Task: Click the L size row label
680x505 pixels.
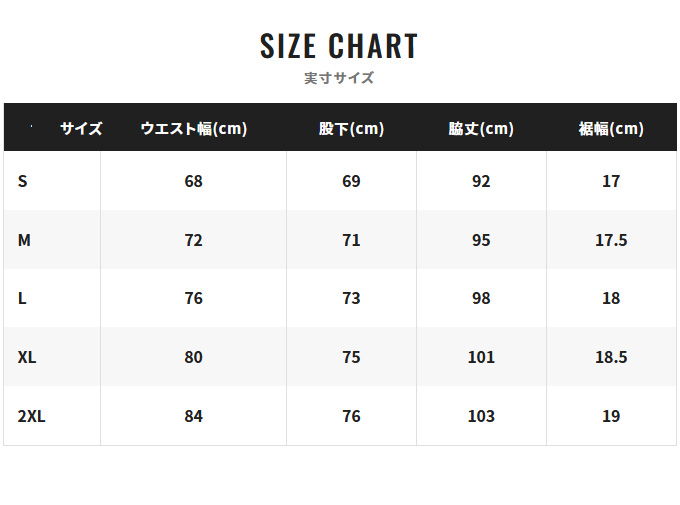Action: pos(22,298)
